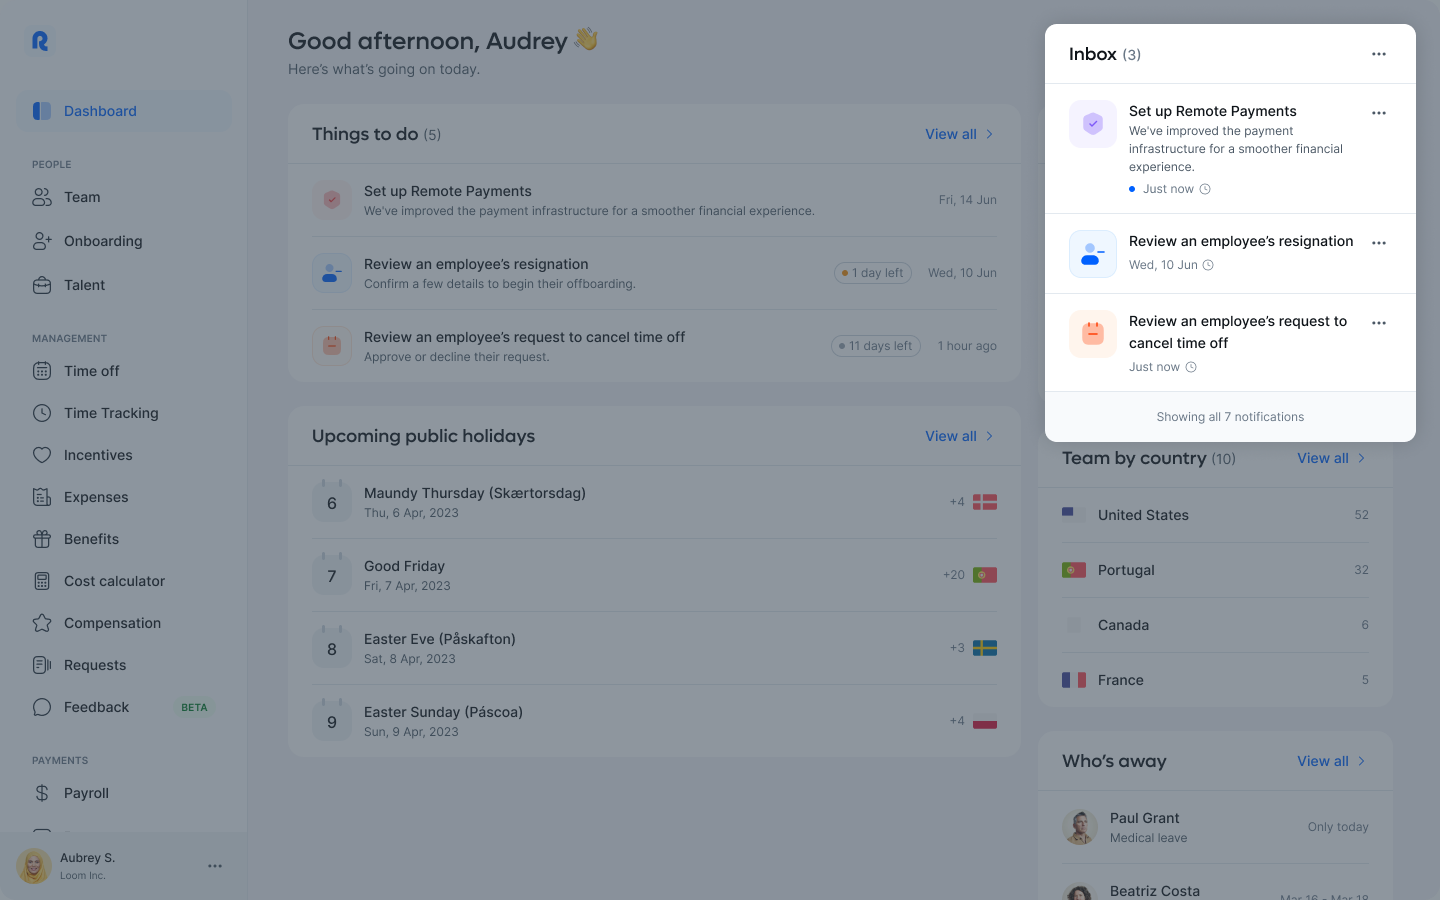This screenshot has width=1440, height=900.
Task: Click Showing all 7 notifications footer
Action: pos(1230,417)
